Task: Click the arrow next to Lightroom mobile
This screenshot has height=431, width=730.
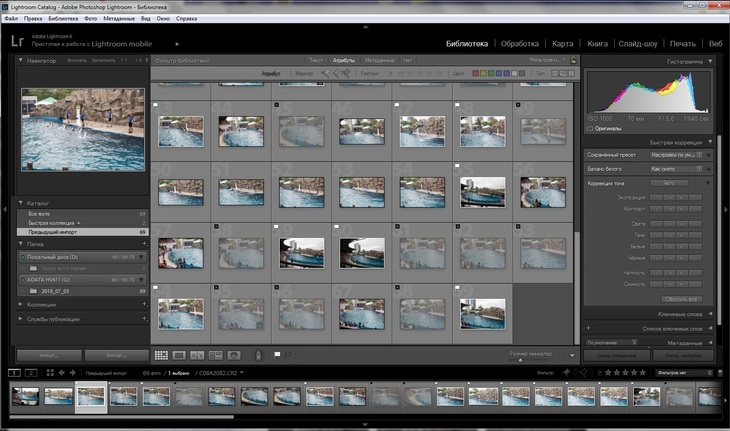Action: click(x=177, y=44)
